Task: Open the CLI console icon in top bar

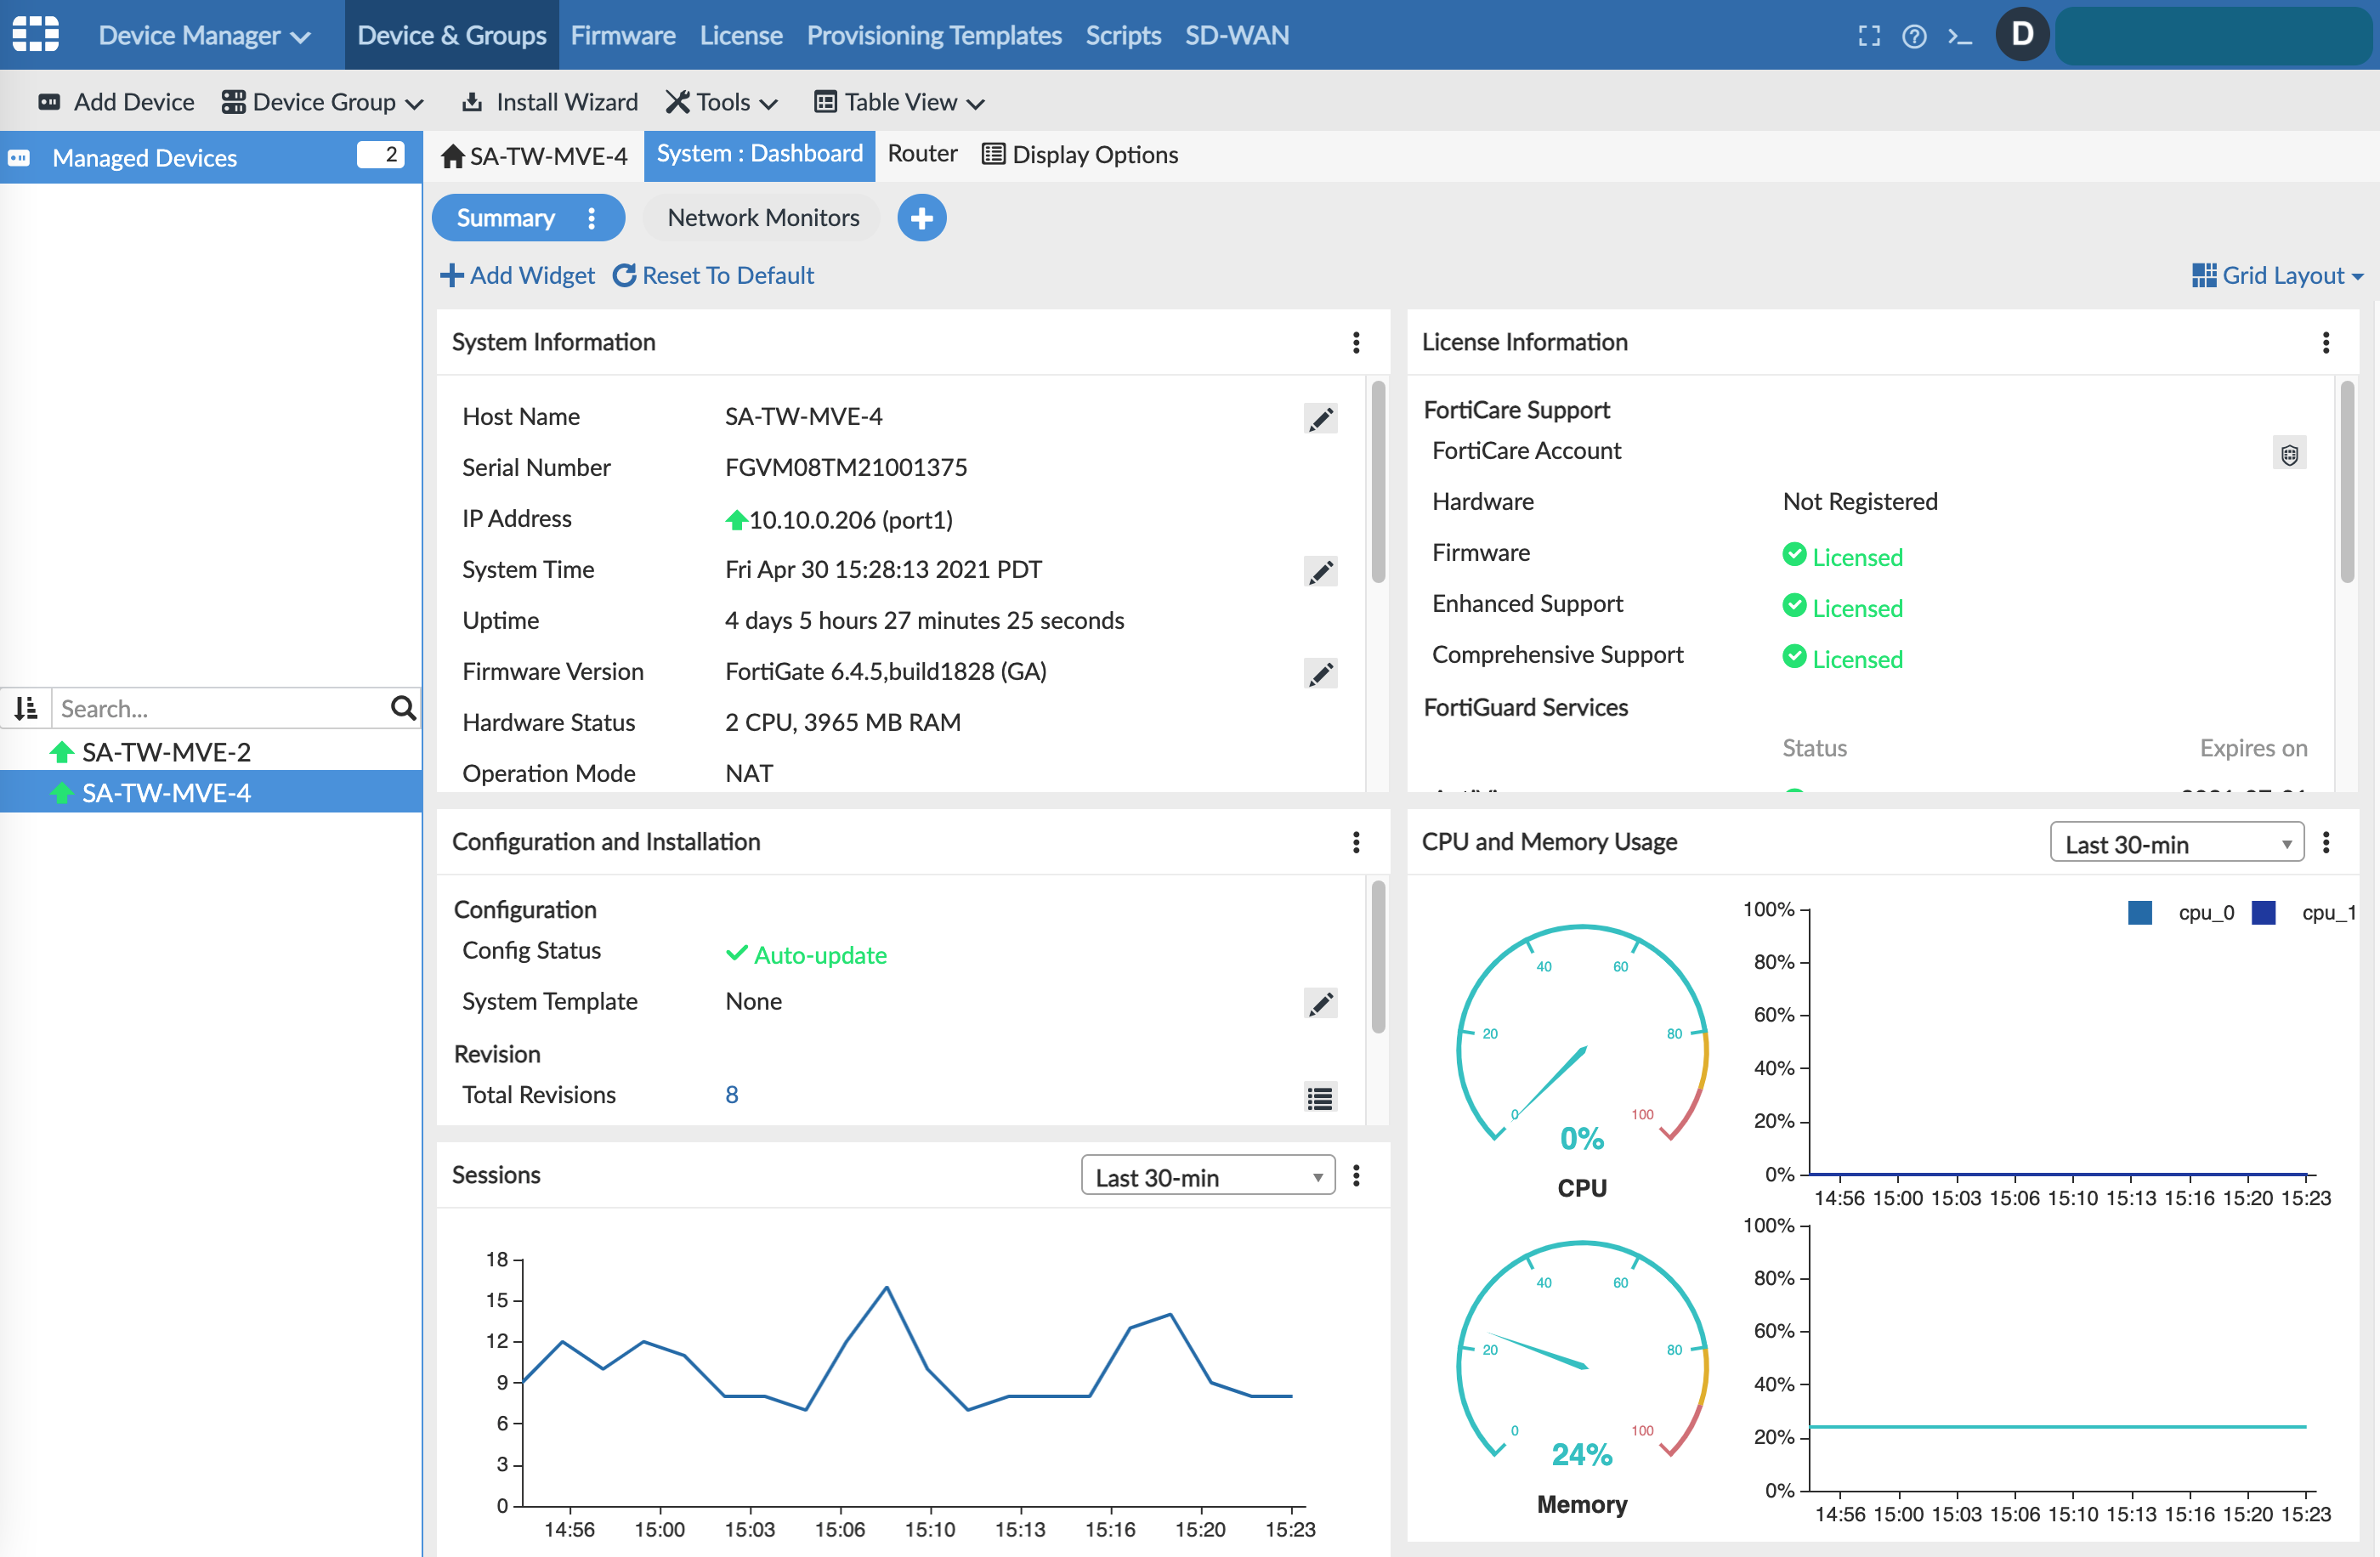Action: [x=1960, y=35]
